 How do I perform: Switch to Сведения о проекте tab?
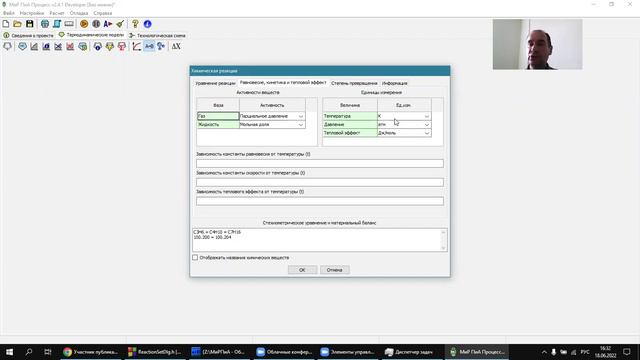tap(28, 36)
